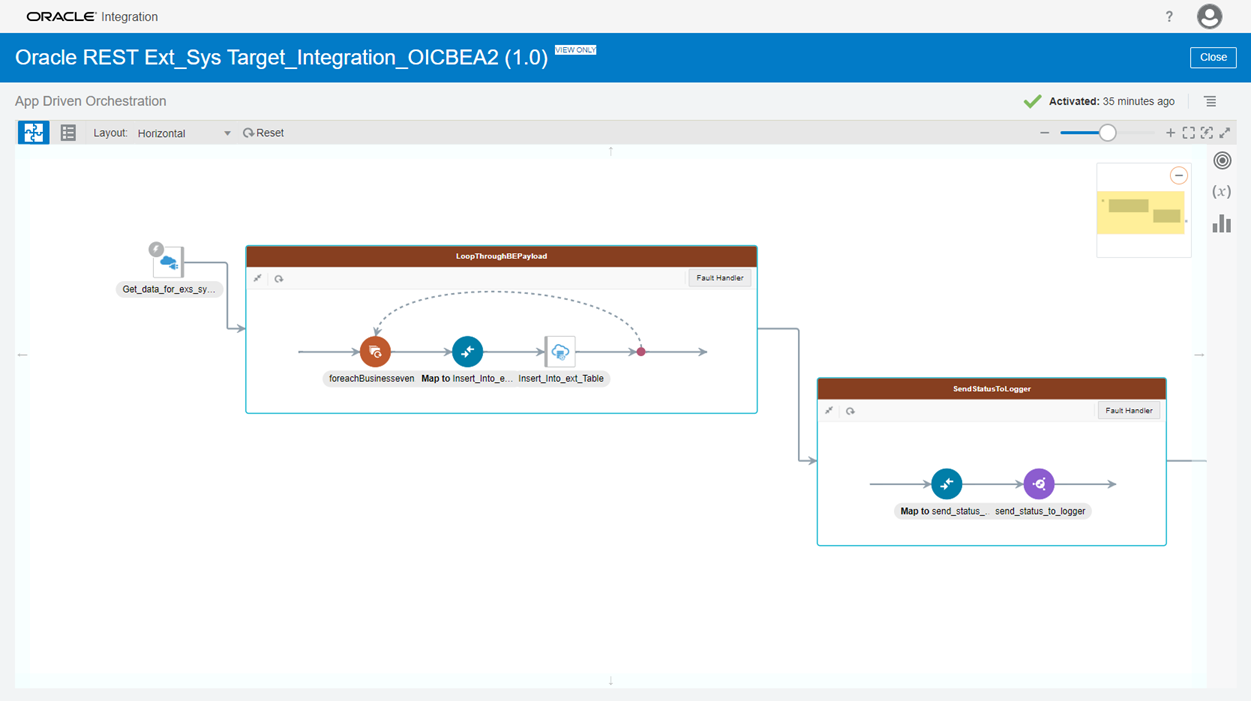
Task: Open the Layout Horizontal dropdown
Action: tap(184, 133)
